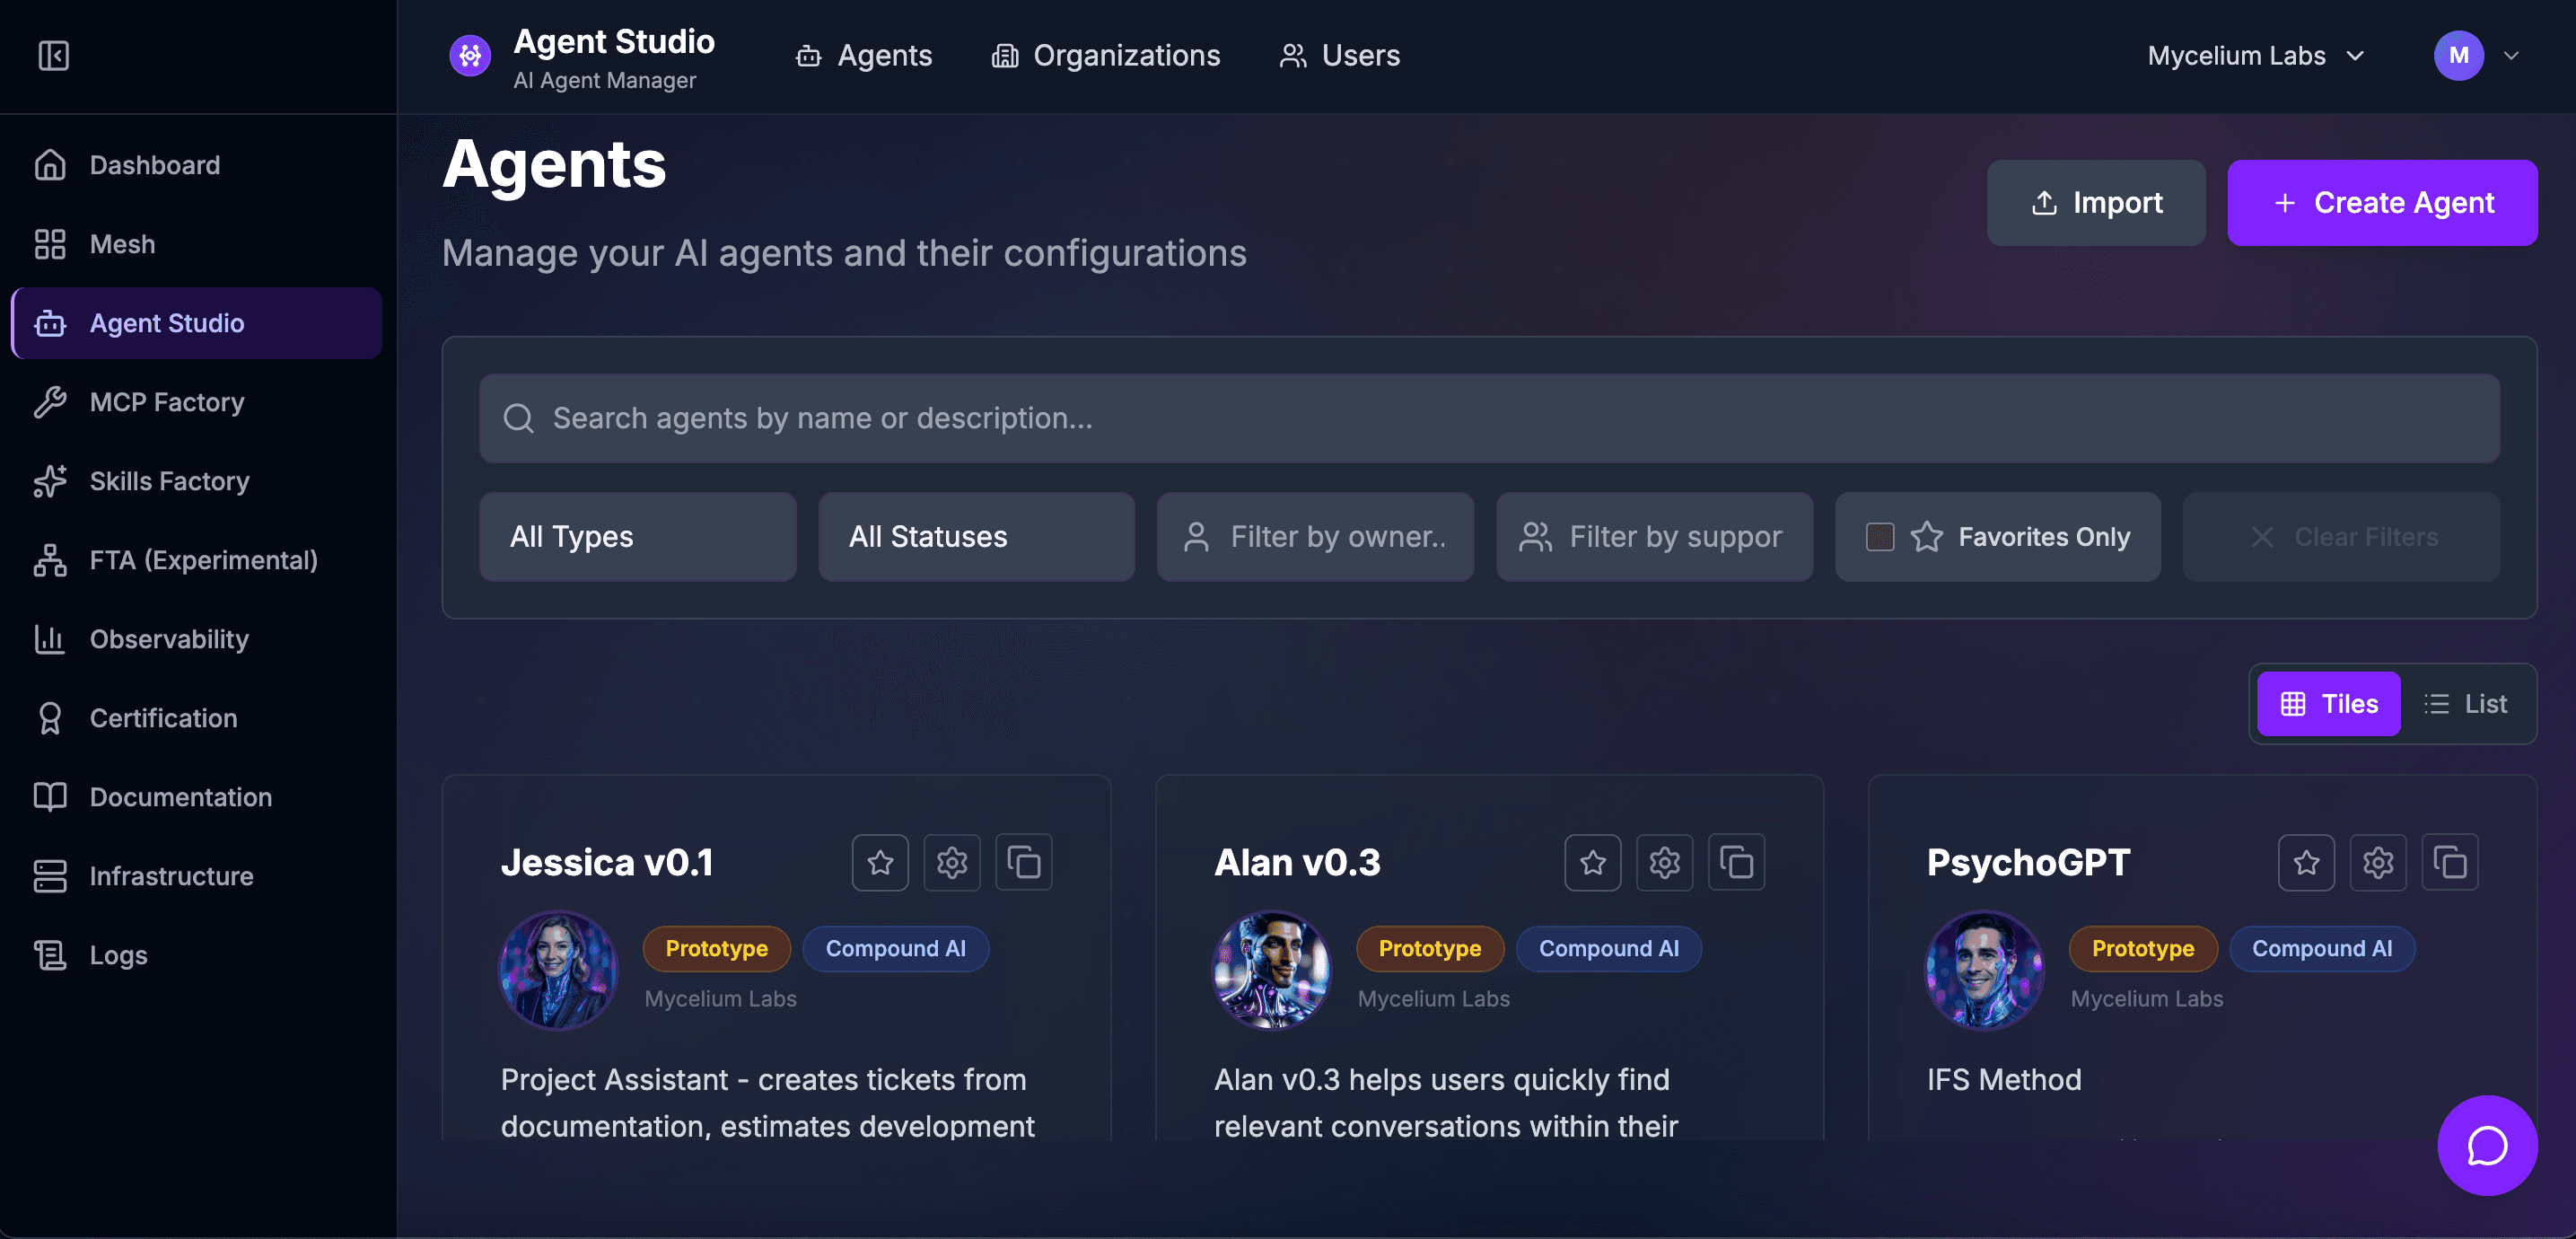Enable the Favorites Only filter
The width and height of the screenshot is (2576, 1239).
[x=1997, y=537]
